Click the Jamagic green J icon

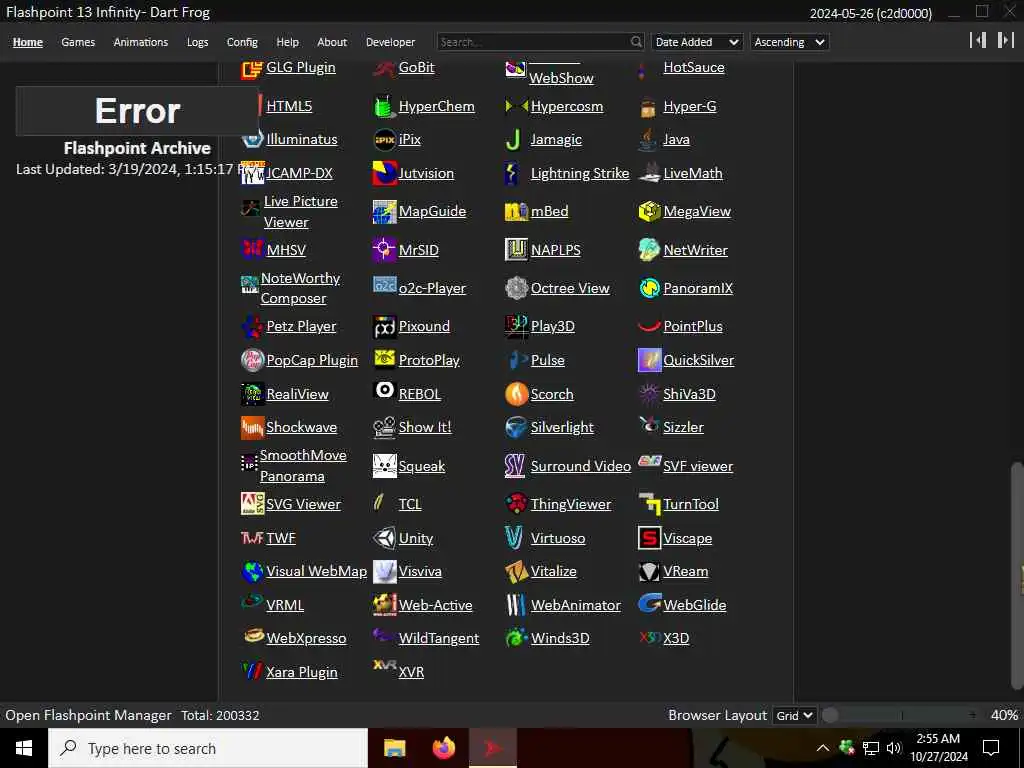(x=513, y=140)
